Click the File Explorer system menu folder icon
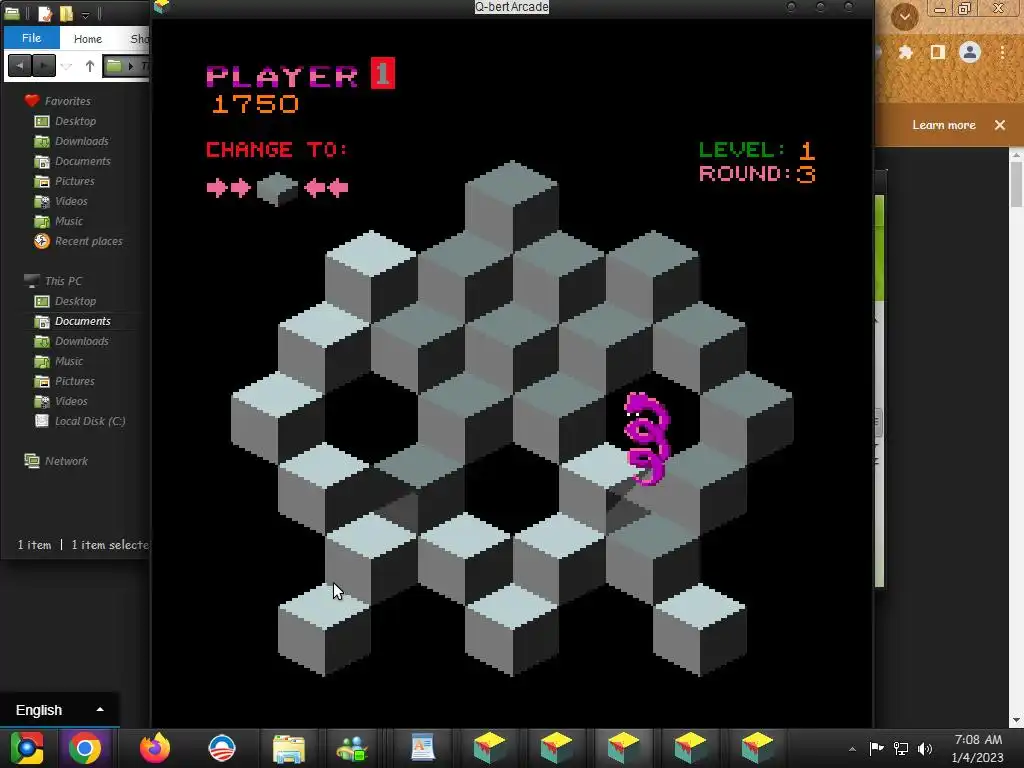Screen dimensions: 1024x768 click(12, 12)
